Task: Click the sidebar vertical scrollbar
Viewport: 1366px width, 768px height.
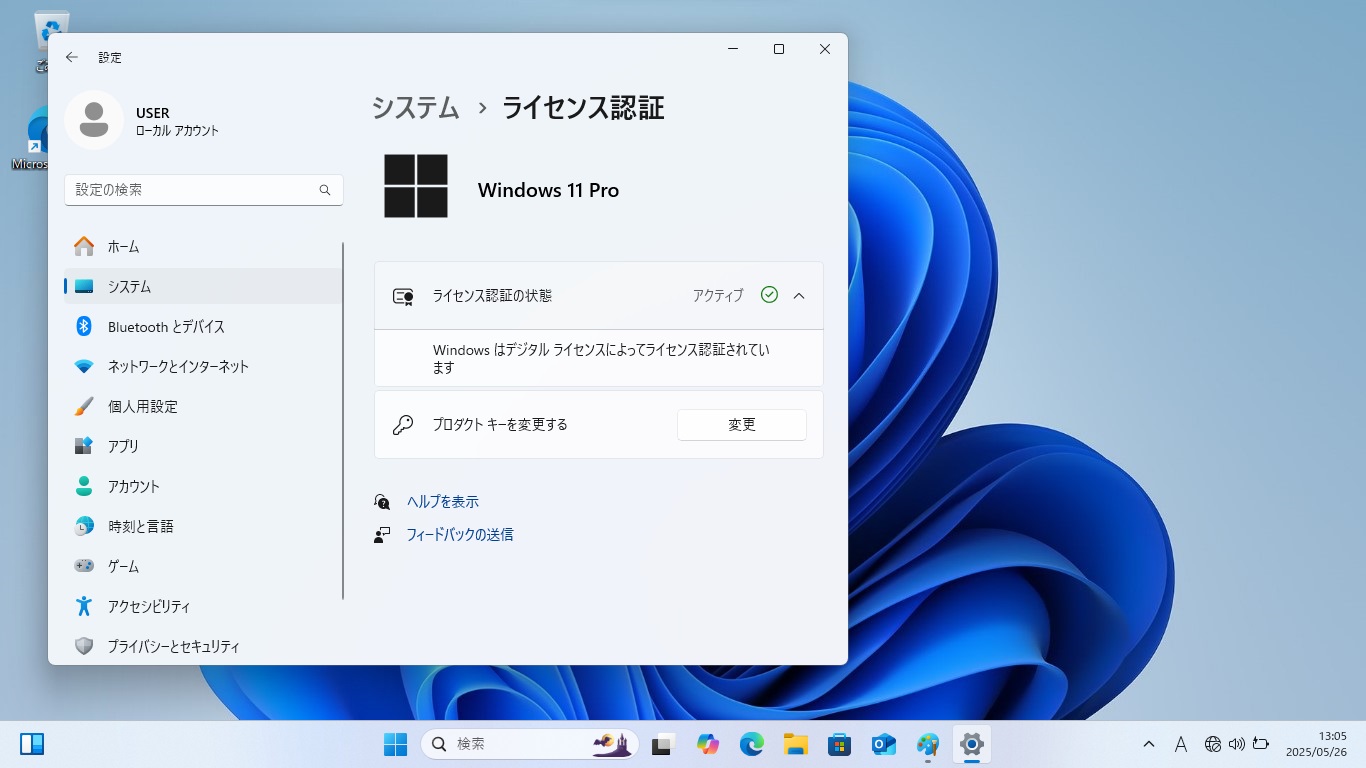Action: pos(343,420)
